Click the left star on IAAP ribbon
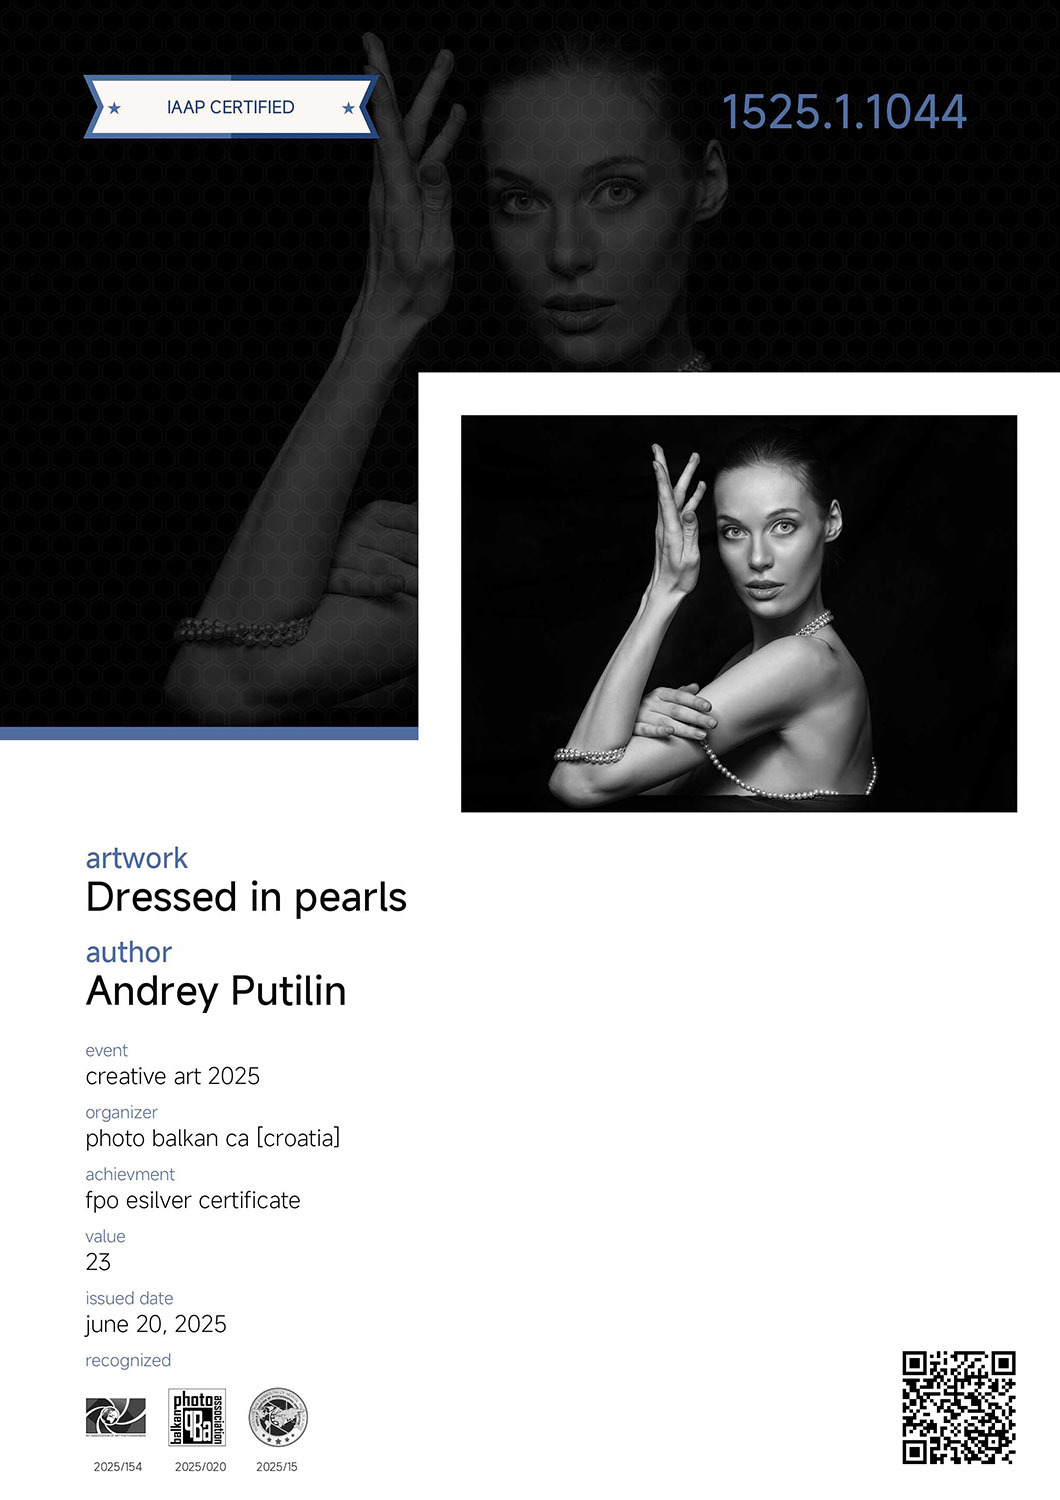Viewport: 1060px width, 1500px height. (114, 108)
